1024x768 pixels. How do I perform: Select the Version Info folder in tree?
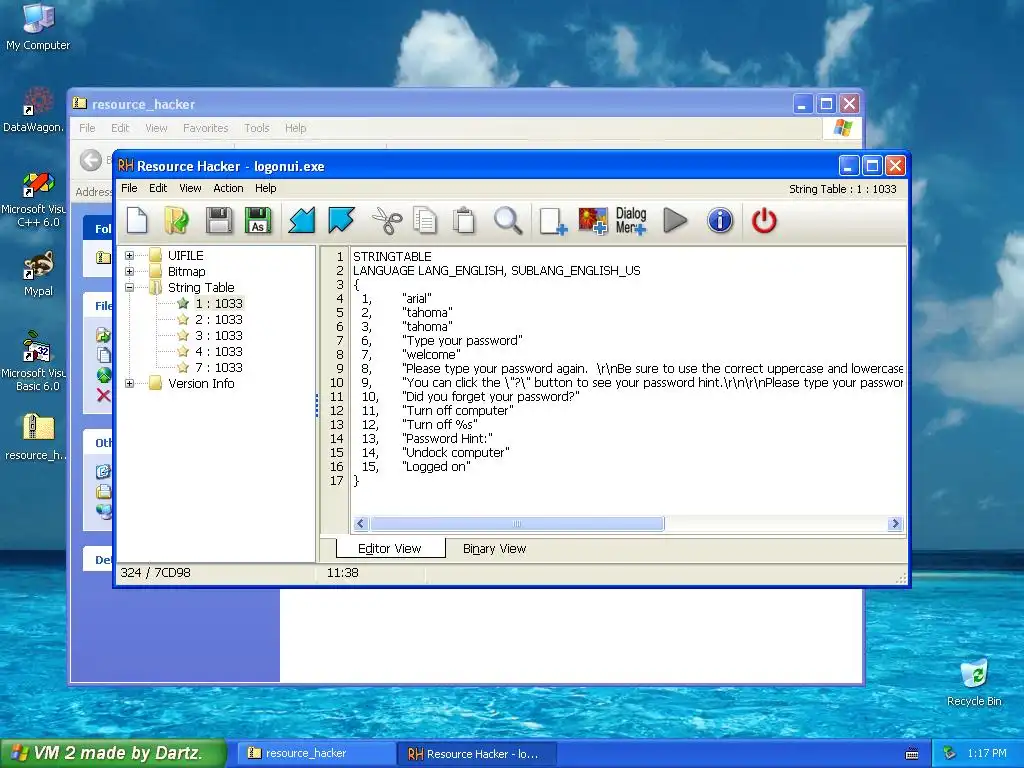pyautogui.click(x=201, y=383)
